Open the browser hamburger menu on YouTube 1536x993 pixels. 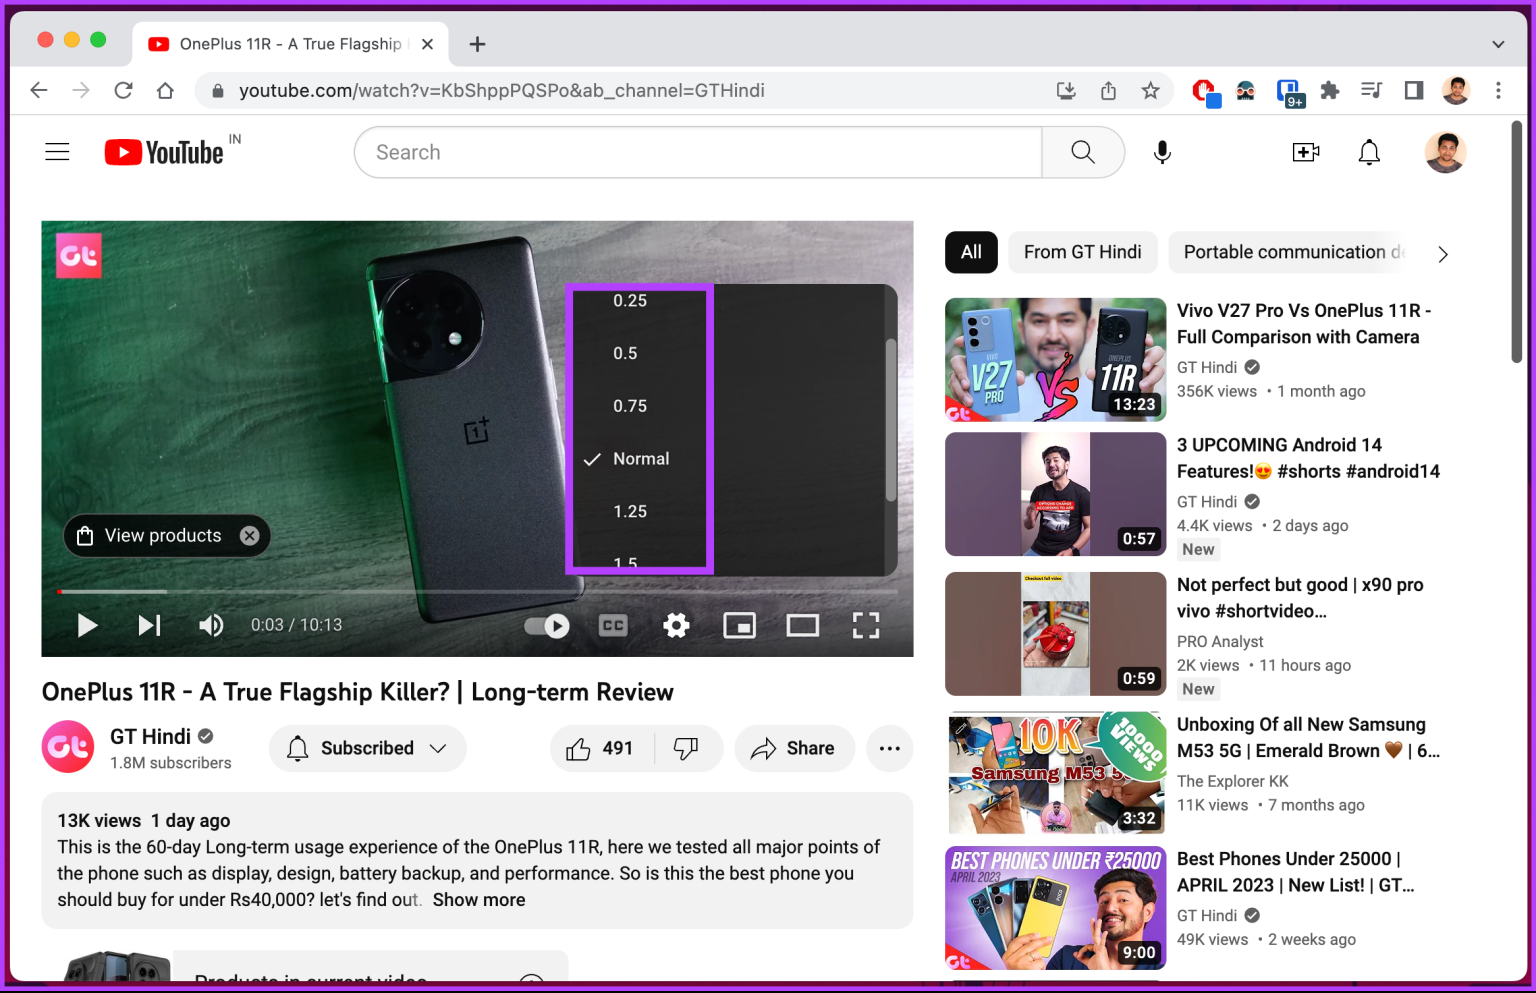pos(57,151)
